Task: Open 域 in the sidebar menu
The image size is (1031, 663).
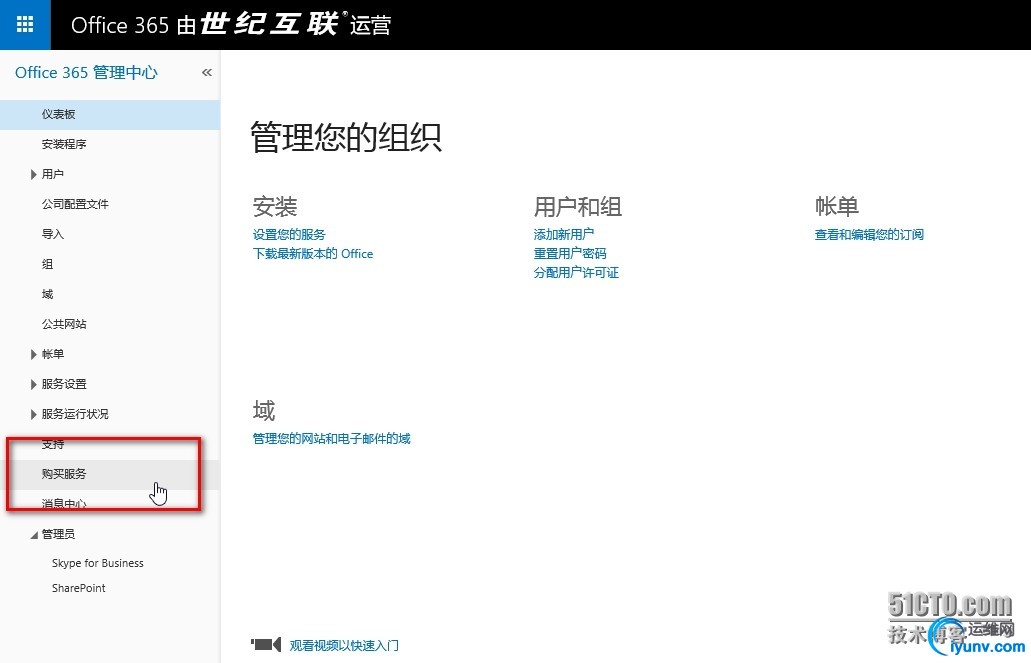Action: (x=47, y=294)
